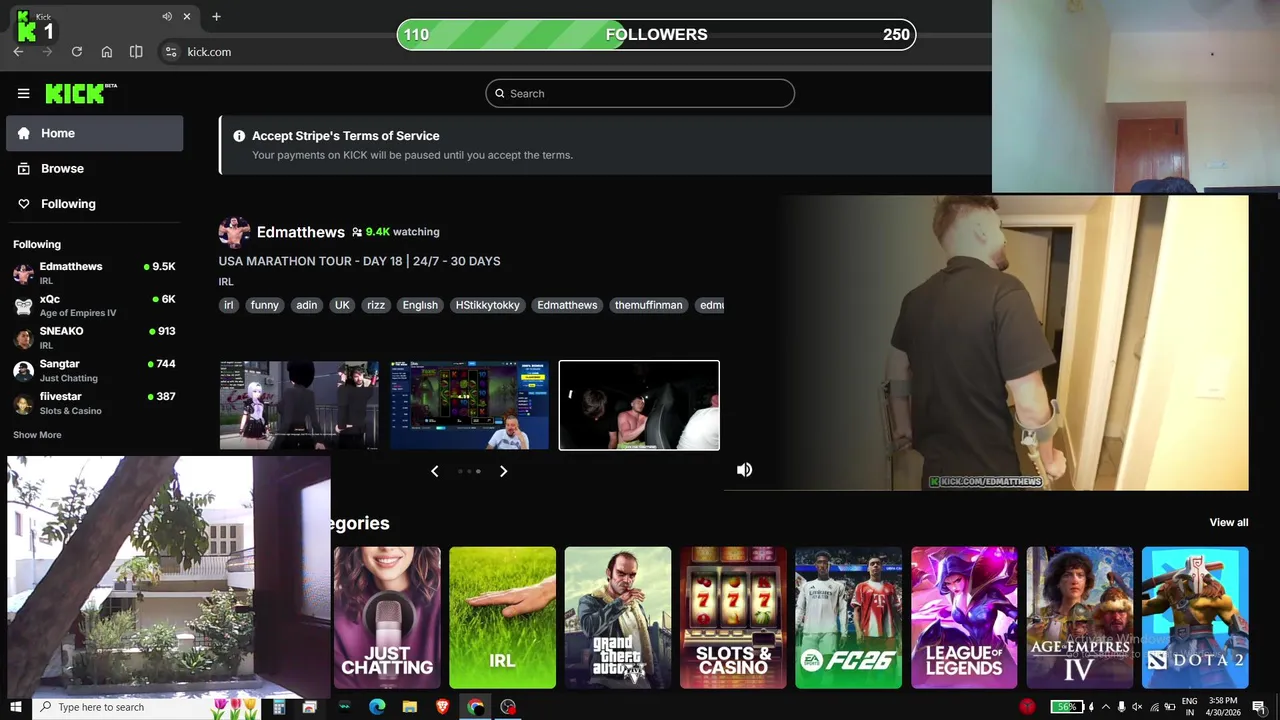1280x720 pixels.
Task: Open the Kick hamburger menu
Action: click(x=23, y=93)
